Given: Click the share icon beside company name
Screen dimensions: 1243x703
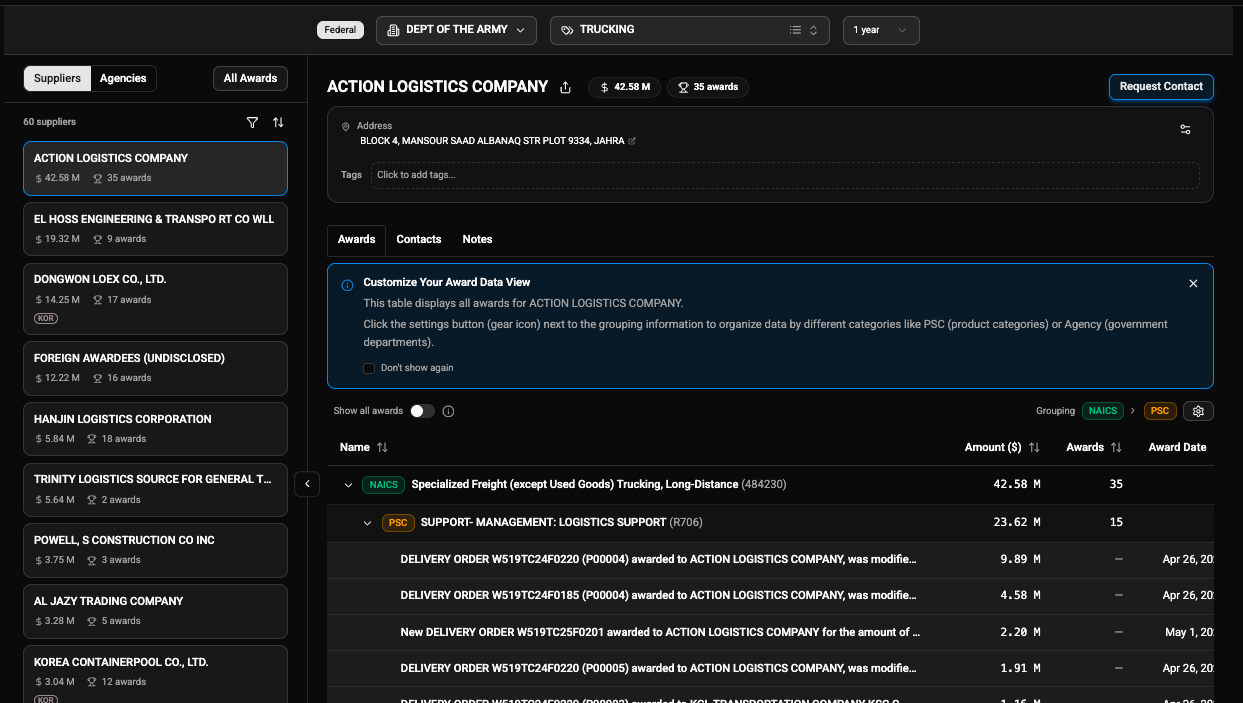Looking at the screenshot, I should (566, 87).
